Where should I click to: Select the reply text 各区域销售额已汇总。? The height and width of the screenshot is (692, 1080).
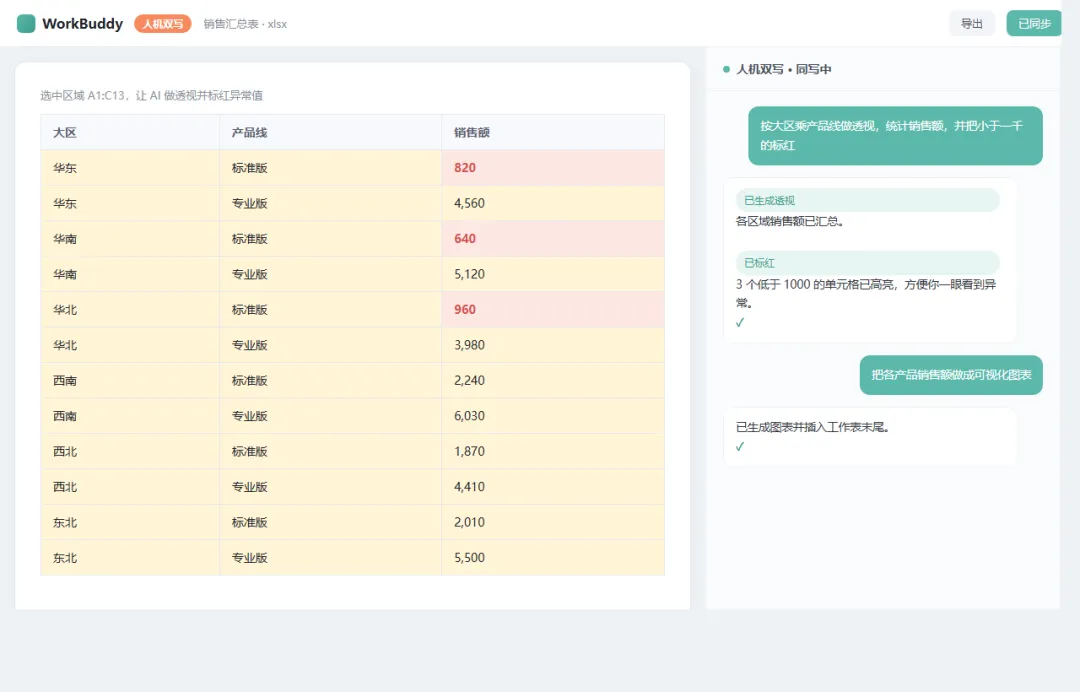(790, 221)
